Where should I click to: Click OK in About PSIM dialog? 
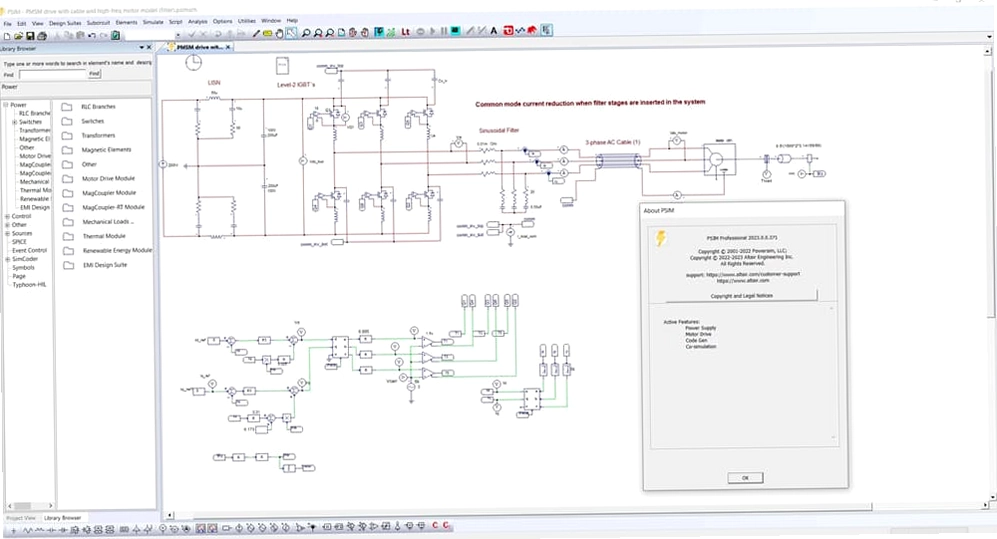click(x=745, y=478)
